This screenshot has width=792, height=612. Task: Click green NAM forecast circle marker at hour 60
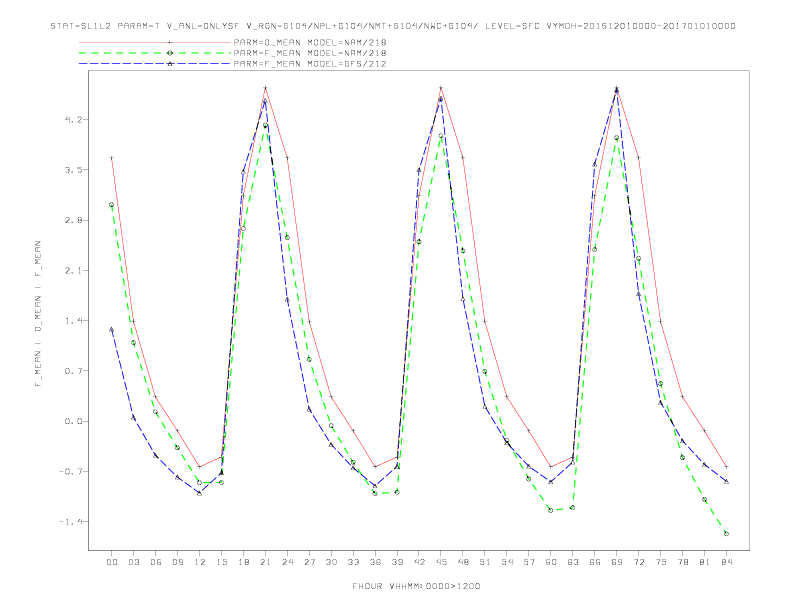[x=551, y=510]
